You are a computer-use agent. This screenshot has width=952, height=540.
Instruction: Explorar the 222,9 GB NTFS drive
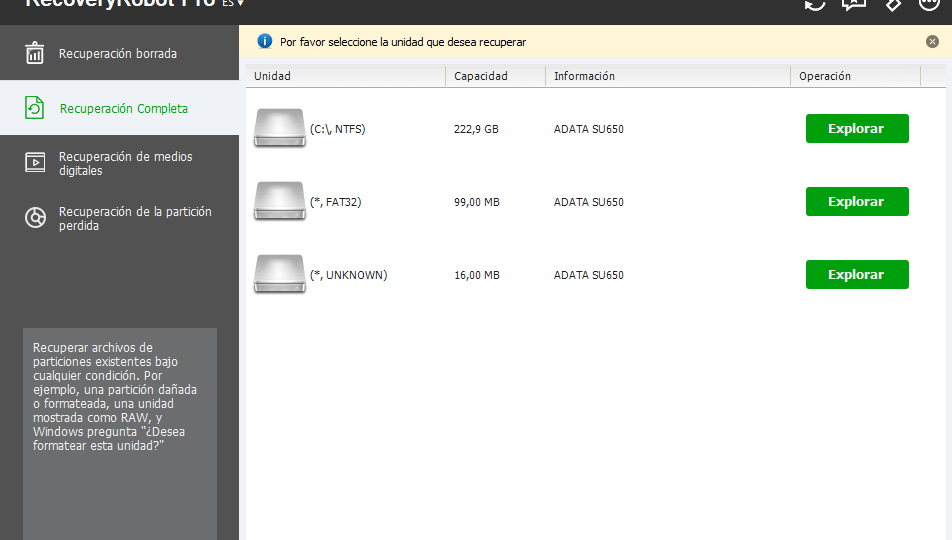[x=857, y=128]
